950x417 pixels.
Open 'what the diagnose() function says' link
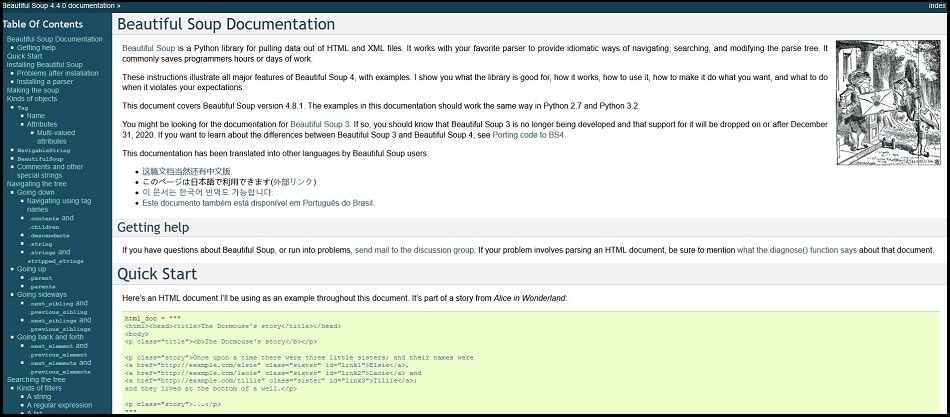pyautogui.click(x=797, y=250)
